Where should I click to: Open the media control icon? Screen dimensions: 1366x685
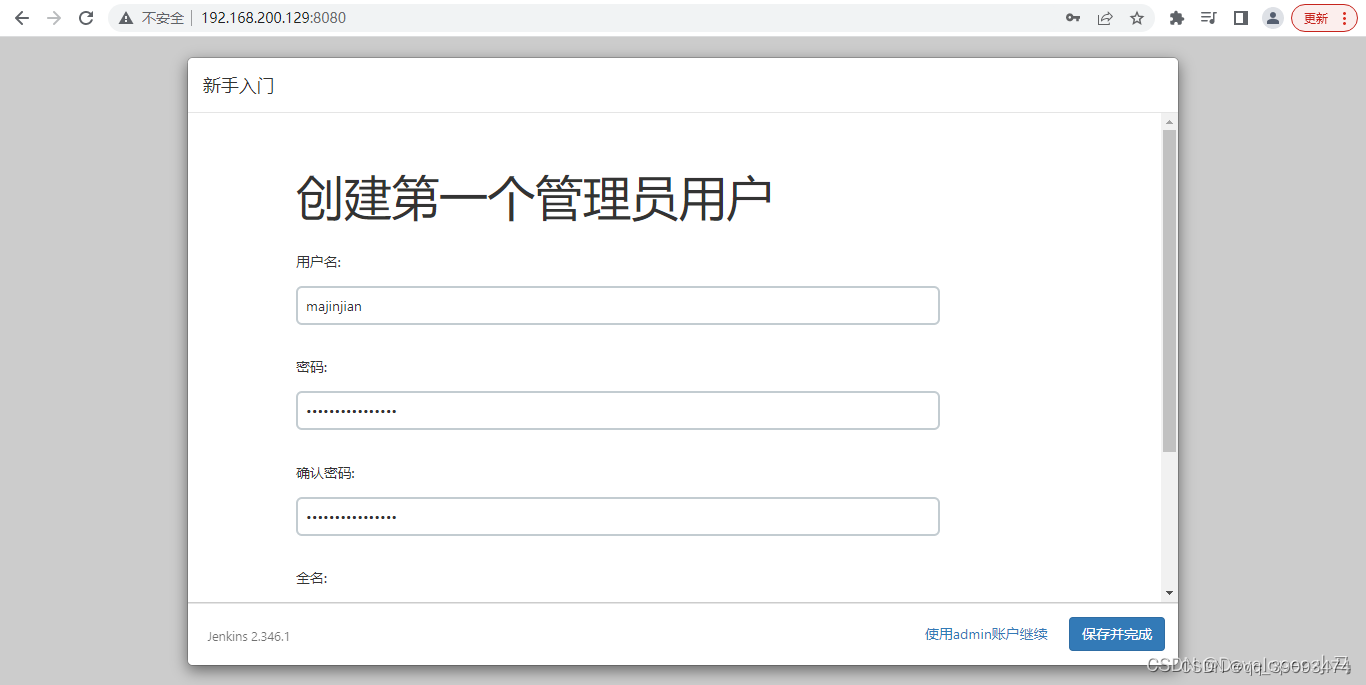coord(1209,18)
